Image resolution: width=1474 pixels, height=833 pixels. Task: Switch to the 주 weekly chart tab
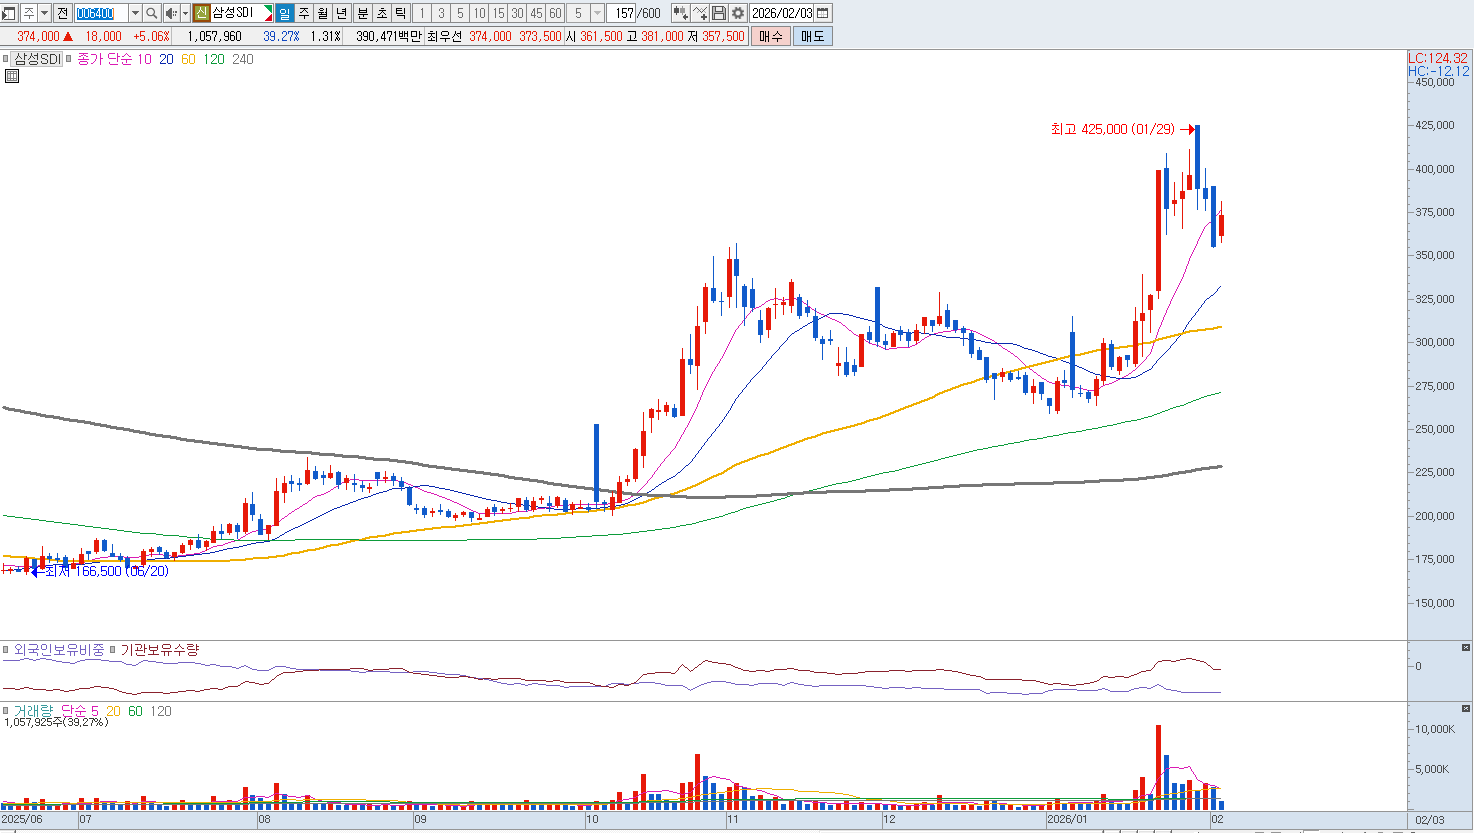tap(304, 13)
